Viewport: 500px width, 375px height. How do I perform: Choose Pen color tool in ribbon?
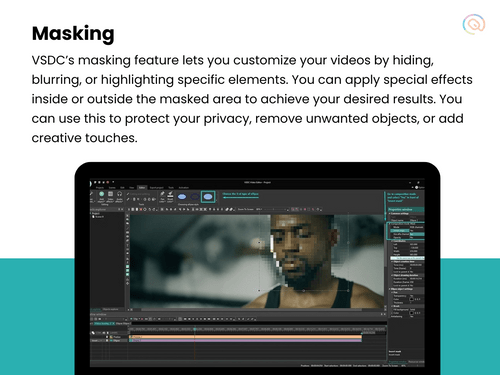(x=162, y=197)
